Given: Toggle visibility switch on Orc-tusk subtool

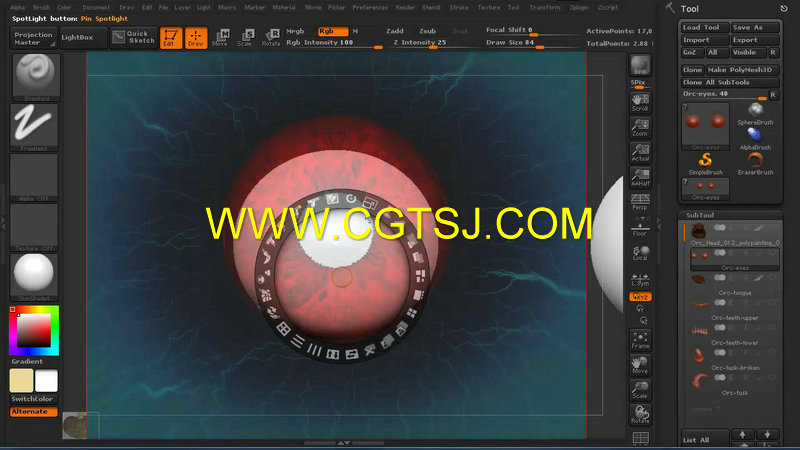Looking at the screenshot, I should [720, 378].
